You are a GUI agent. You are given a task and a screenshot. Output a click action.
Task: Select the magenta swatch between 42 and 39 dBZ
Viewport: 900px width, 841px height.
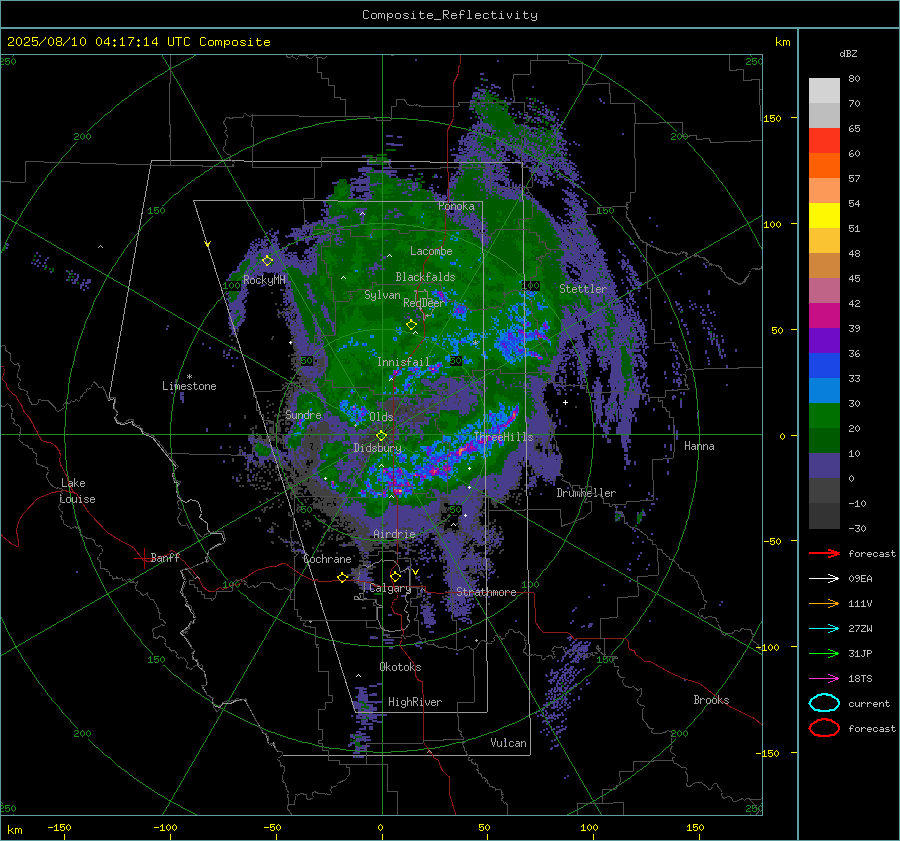824,316
